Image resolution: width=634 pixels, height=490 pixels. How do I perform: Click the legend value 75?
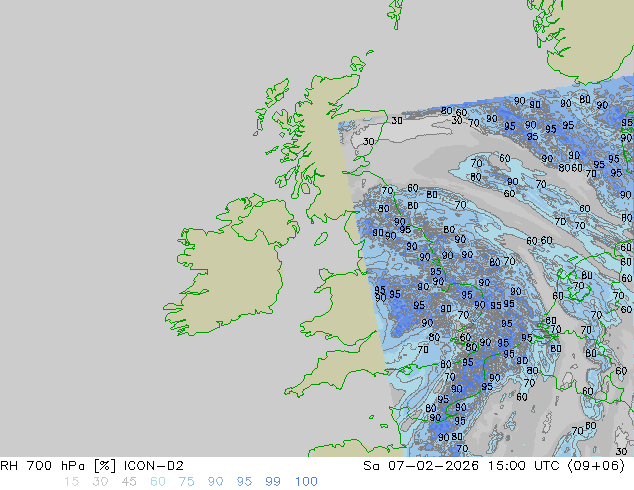tap(186, 482)
